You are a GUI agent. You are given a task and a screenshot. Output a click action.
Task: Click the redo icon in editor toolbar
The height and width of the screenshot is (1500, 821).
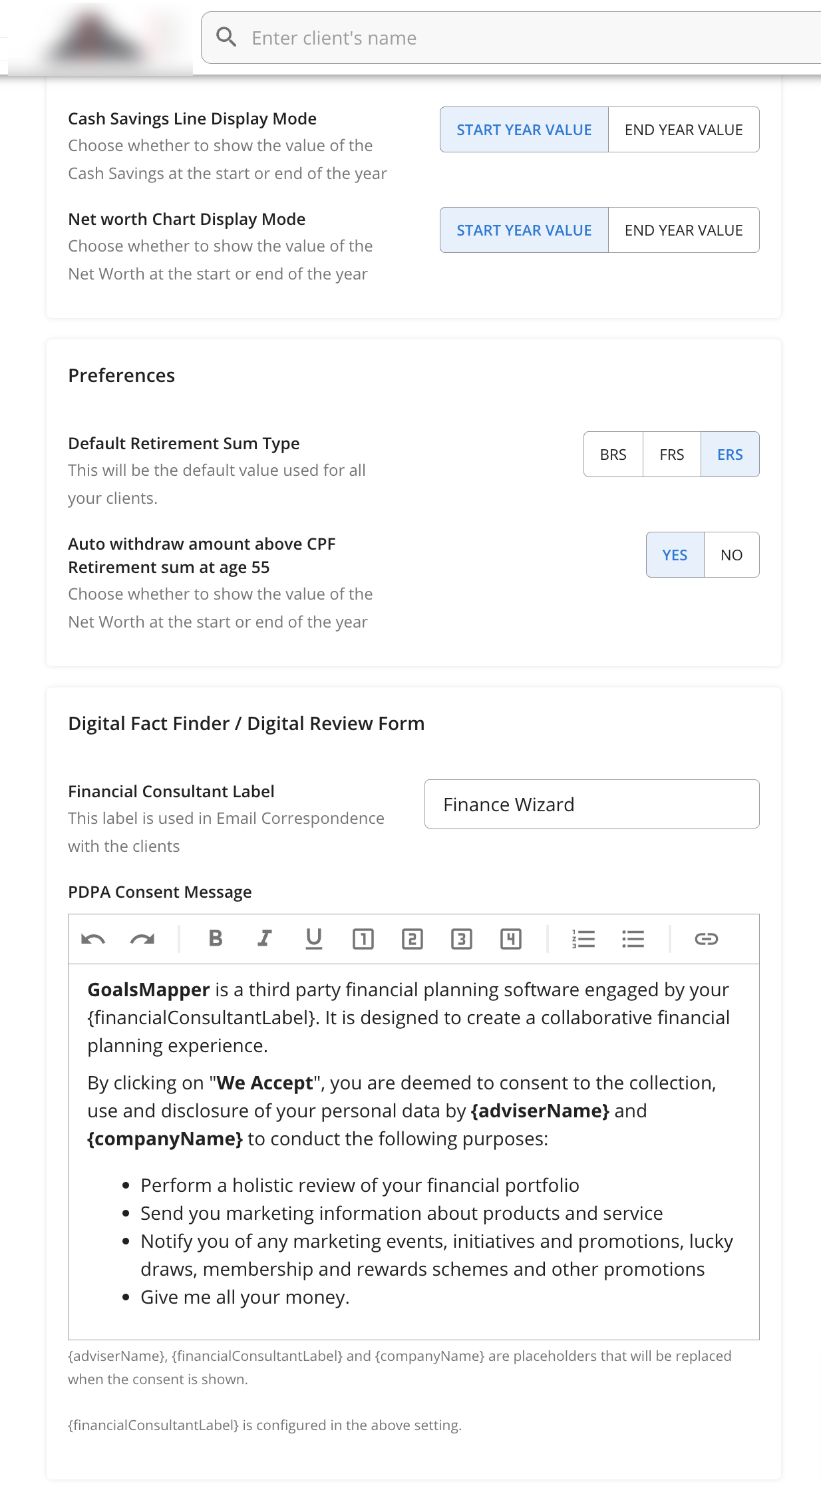coord(143,939)
